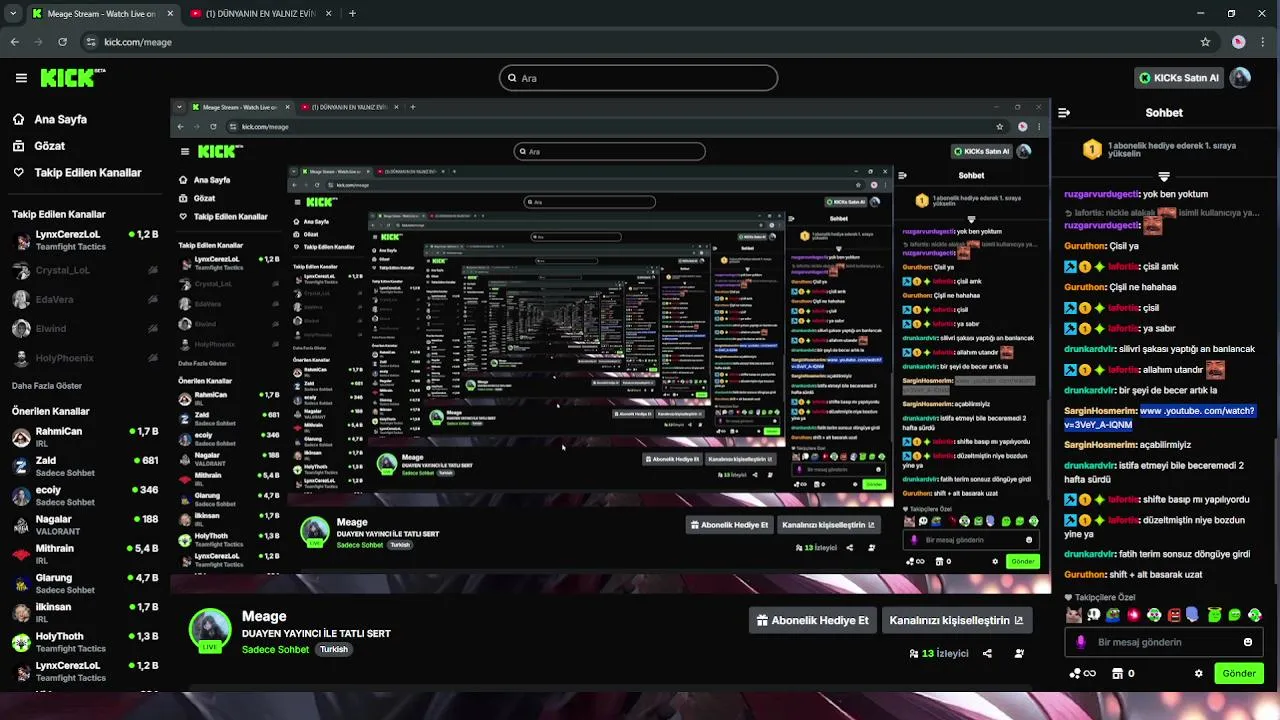Open Zald channel in sidebar

click(x=84, y=466)
